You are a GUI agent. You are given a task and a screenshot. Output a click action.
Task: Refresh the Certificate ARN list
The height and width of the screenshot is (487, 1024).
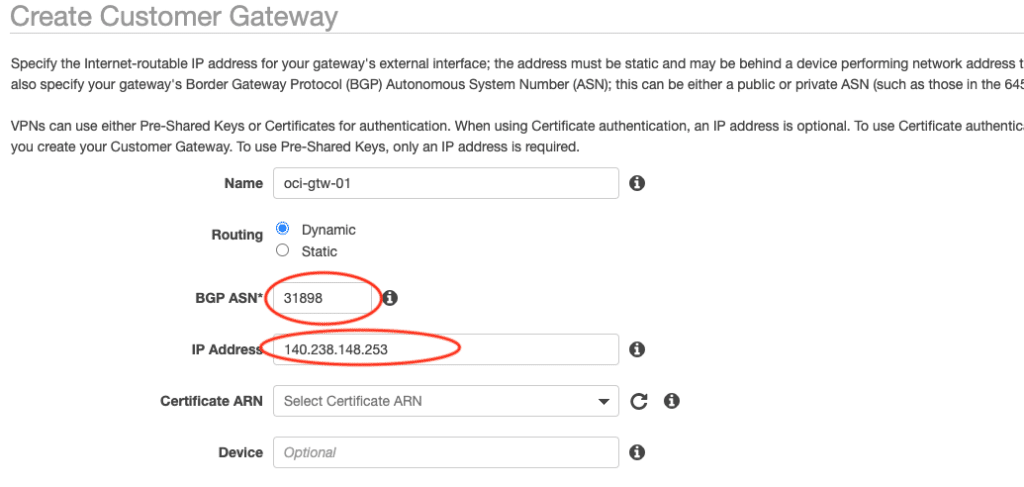pyautogui.click(x=639, y=401)
